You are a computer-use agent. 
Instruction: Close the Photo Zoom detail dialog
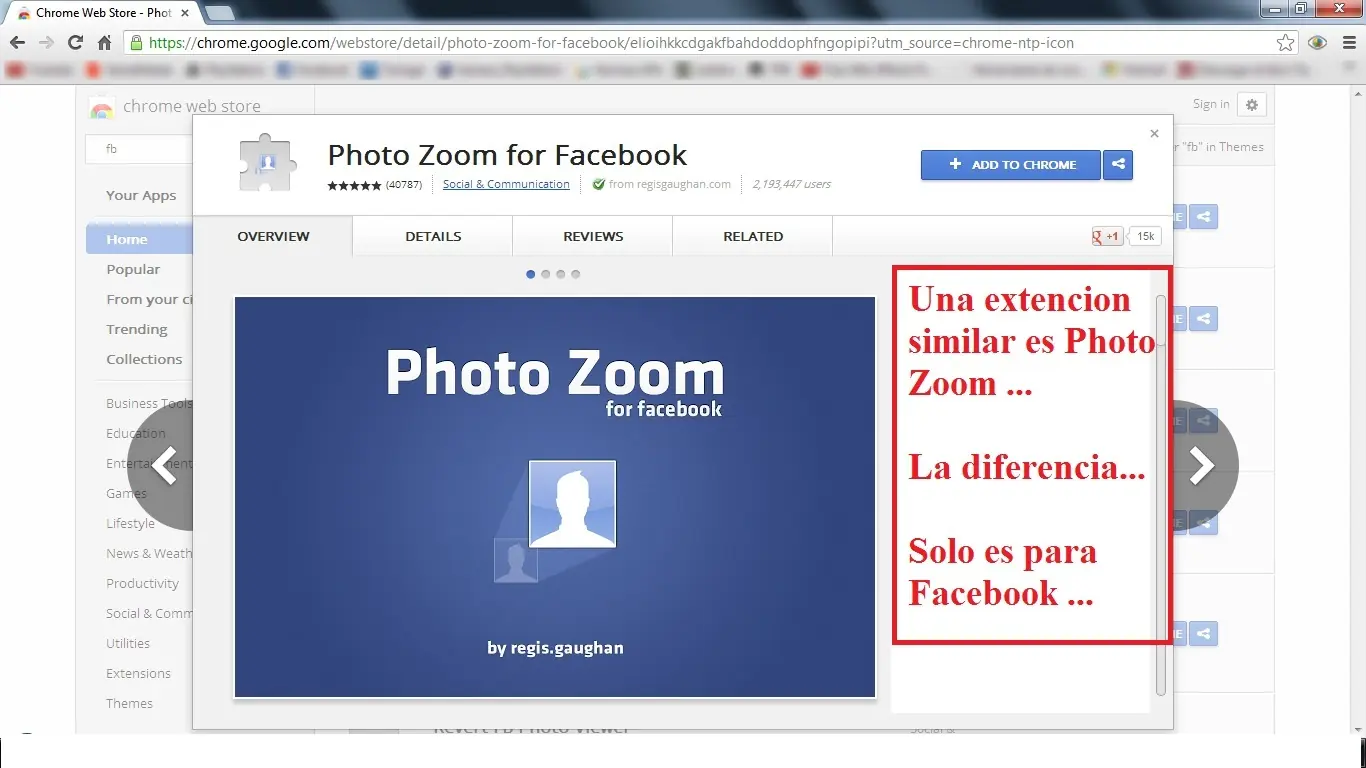(1154, 133)
